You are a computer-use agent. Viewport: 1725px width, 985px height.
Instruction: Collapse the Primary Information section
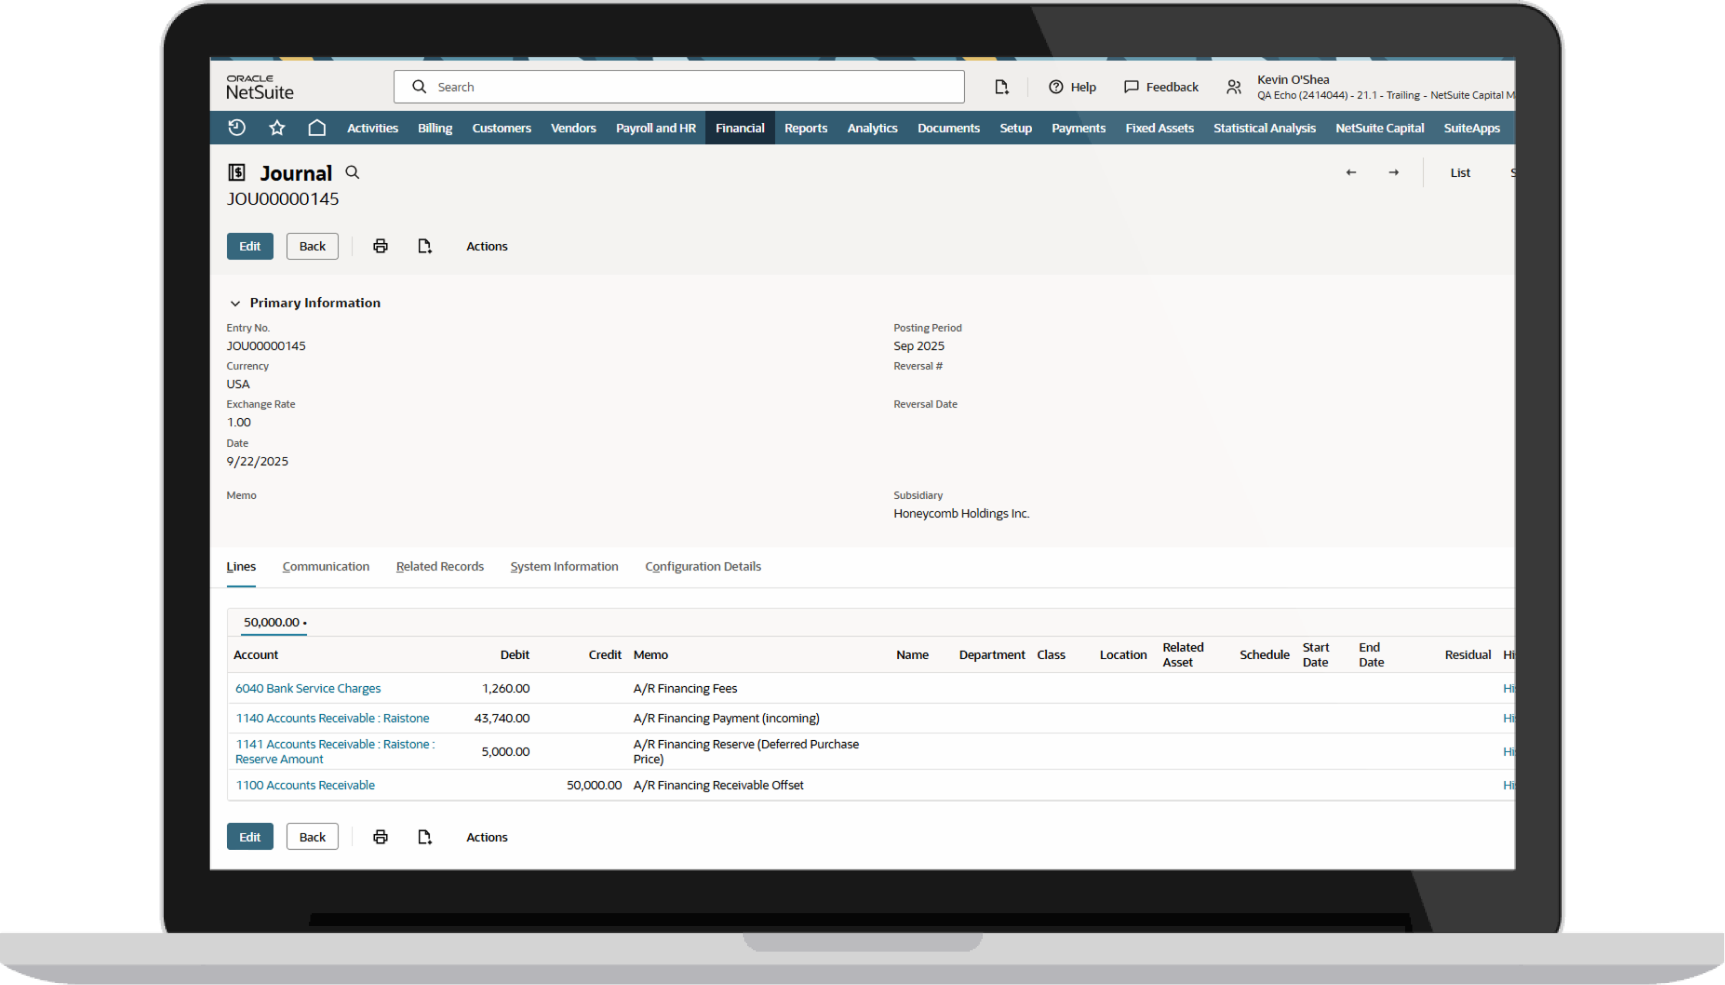(x=235, y=302)
